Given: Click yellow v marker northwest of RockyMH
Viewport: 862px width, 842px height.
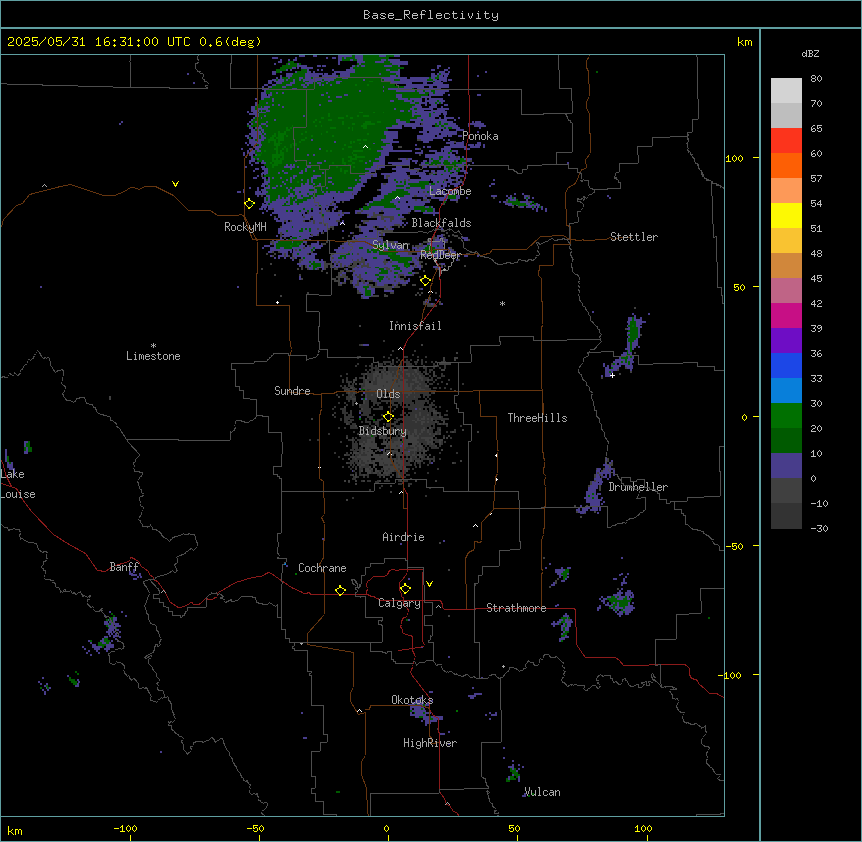Looking at the screenshot, I should pyautogui.click(x=175, y=184).
